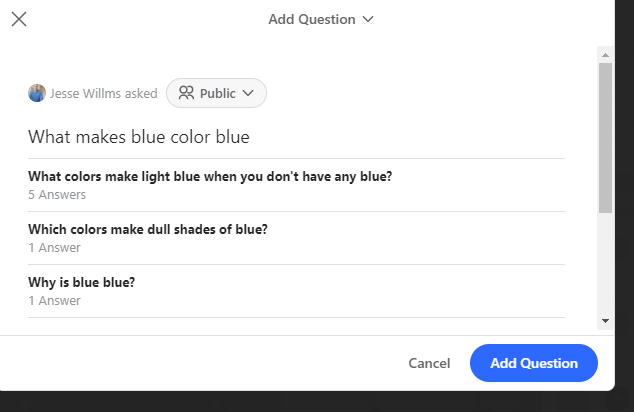Click Jesse Willms' profile avatar

click(x=37, y=93)
